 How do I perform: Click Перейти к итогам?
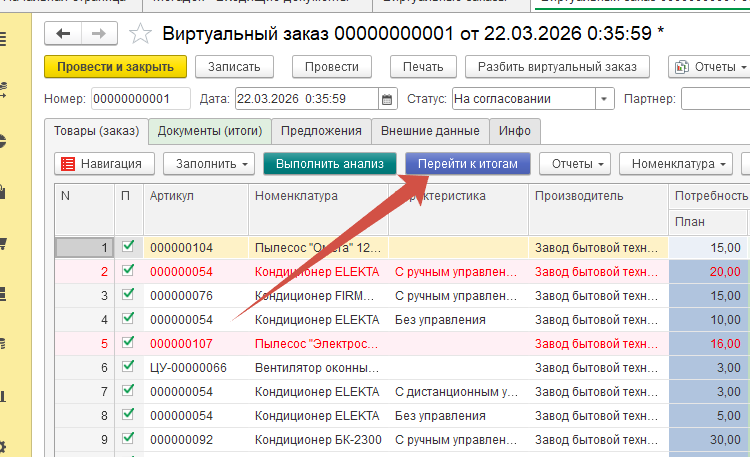[468, 164]
